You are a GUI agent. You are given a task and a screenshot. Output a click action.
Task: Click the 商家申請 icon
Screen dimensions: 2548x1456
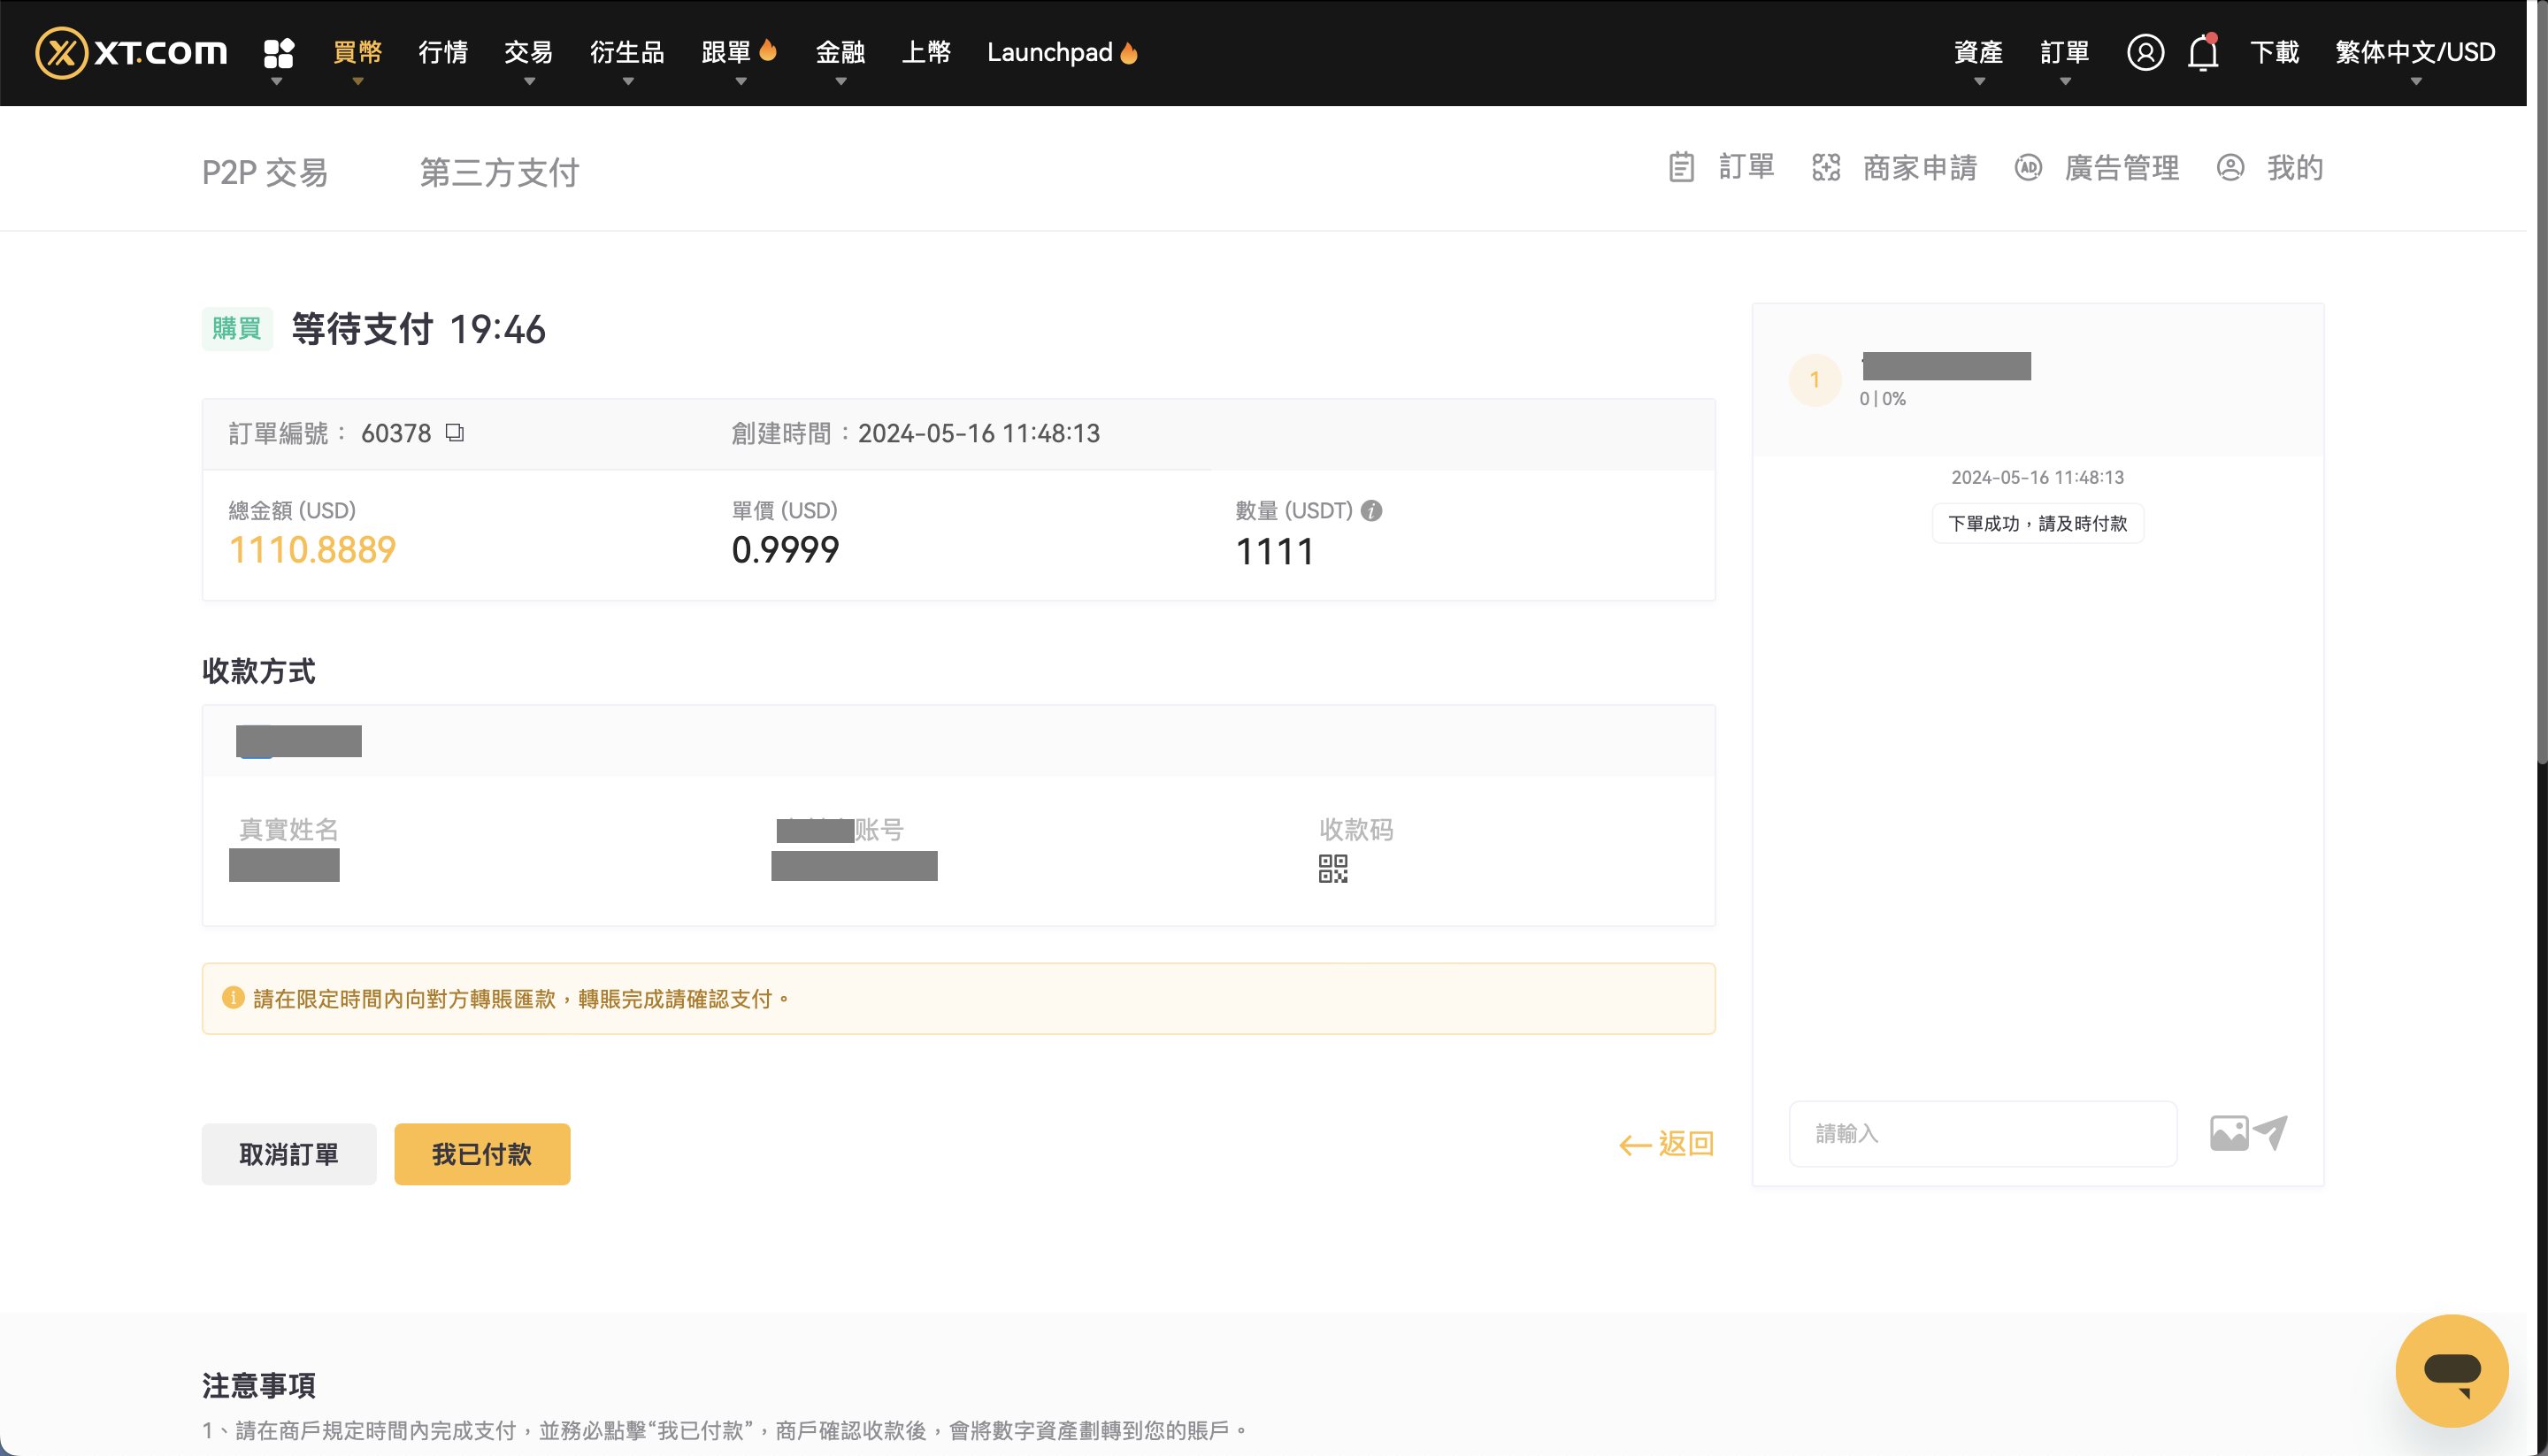1826,167
